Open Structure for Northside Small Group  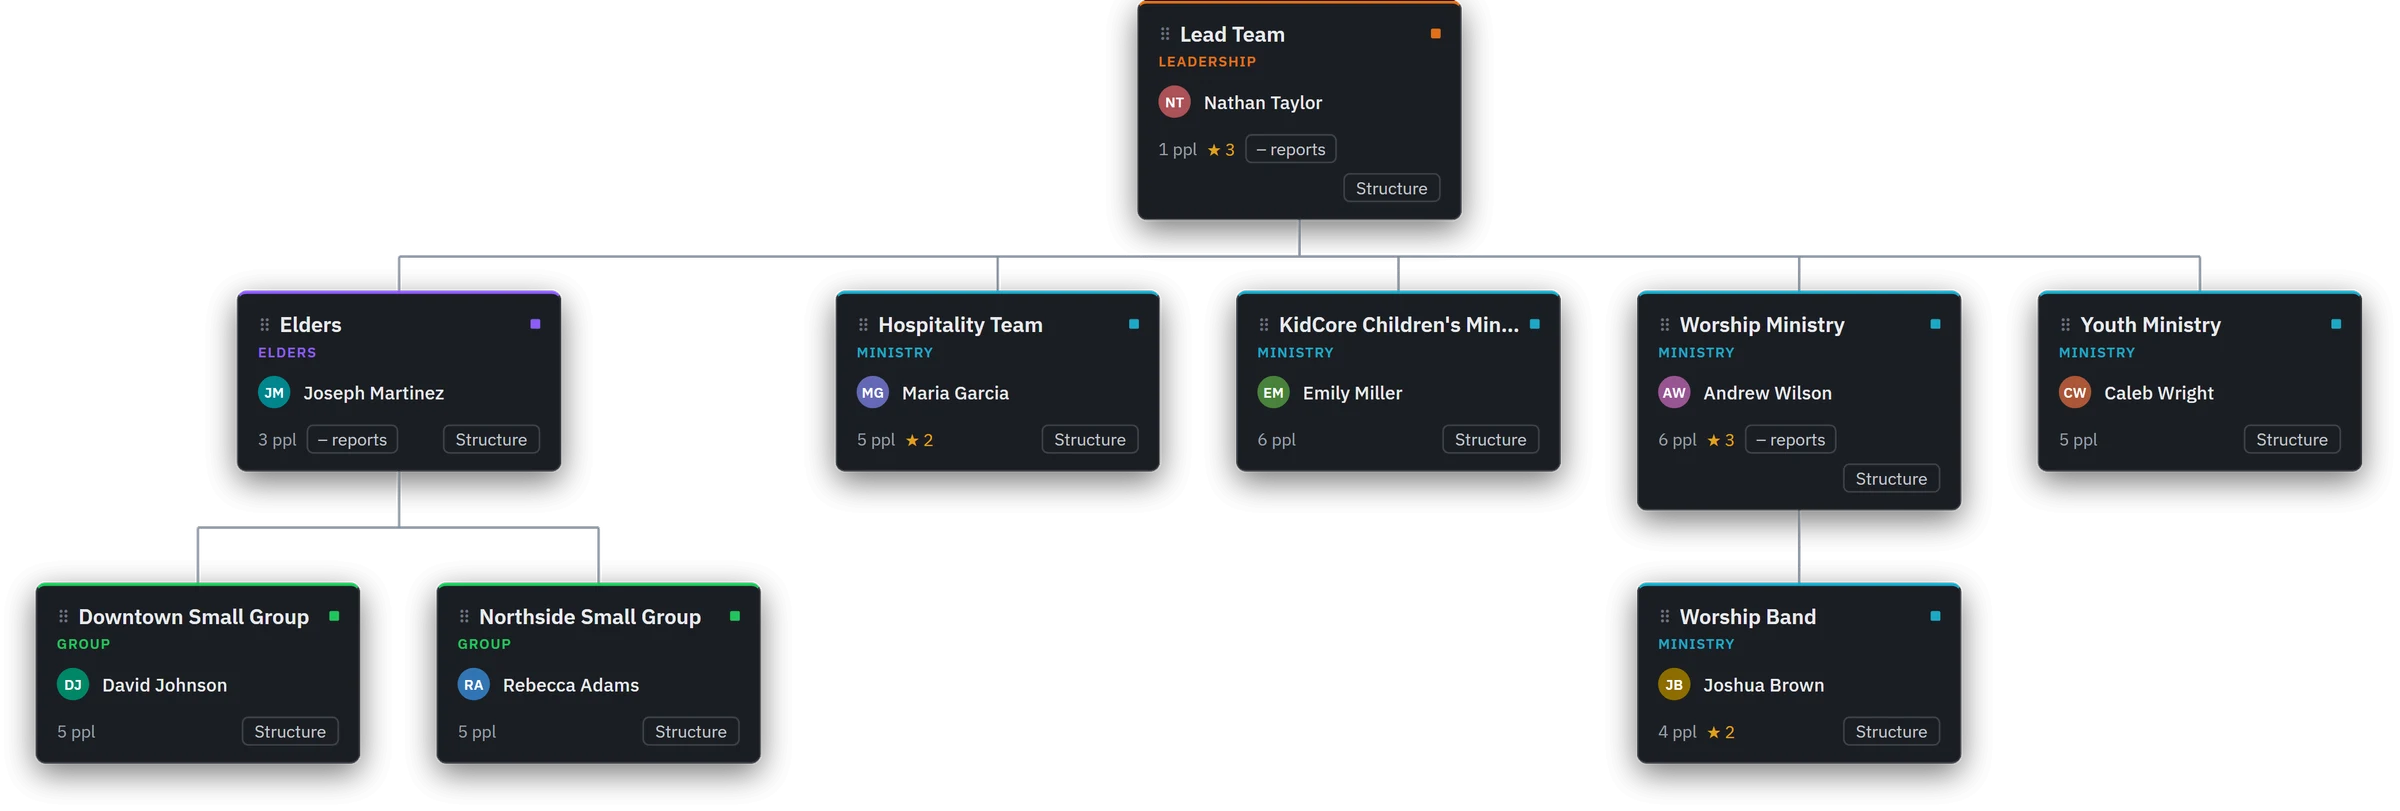(x=691, y=732)
